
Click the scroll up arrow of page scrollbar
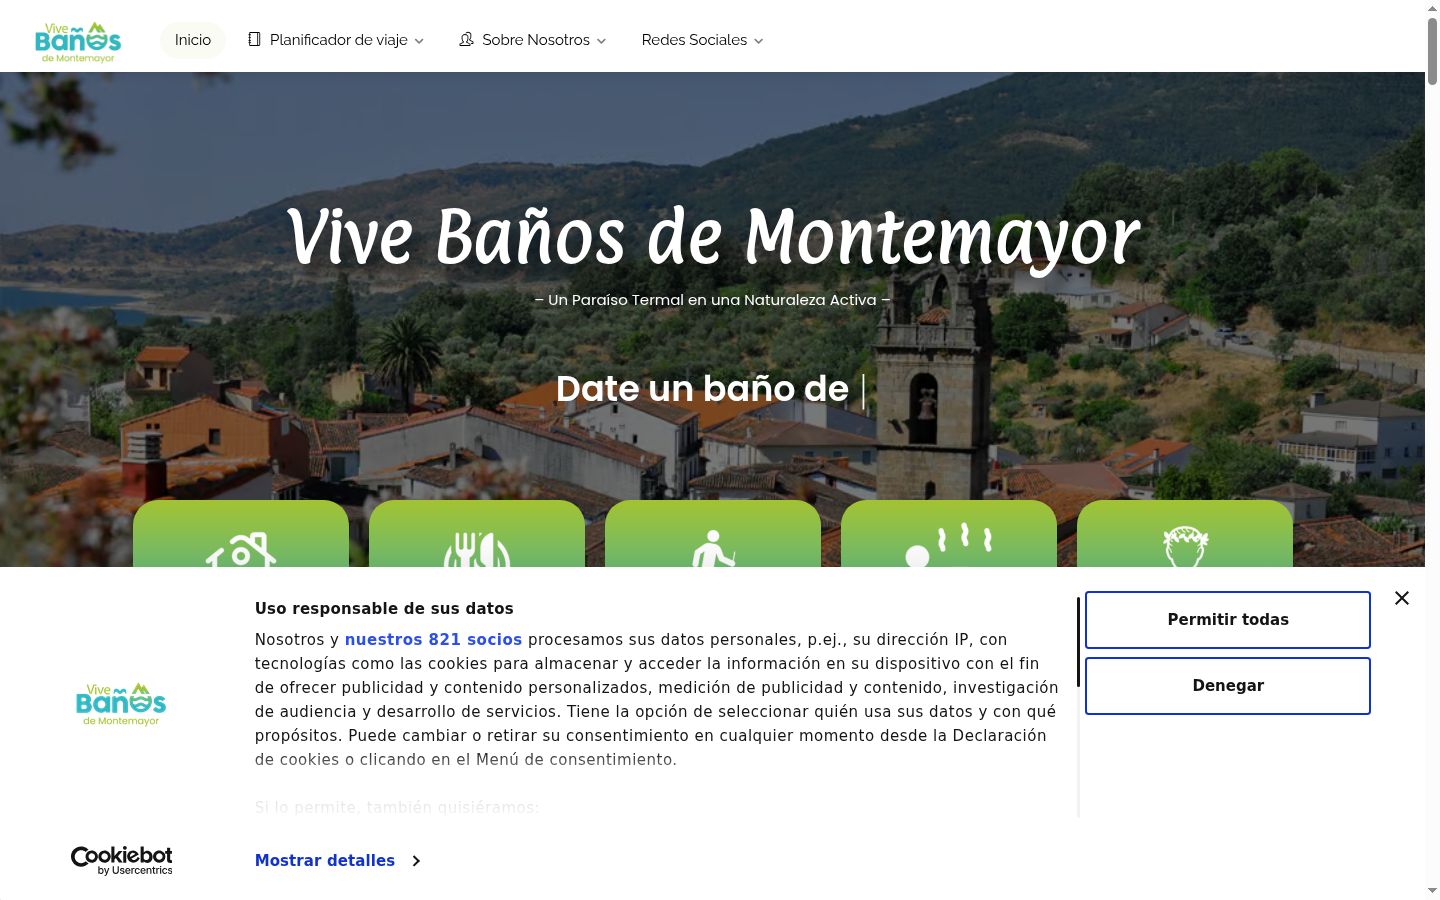tap(1432, 7)
